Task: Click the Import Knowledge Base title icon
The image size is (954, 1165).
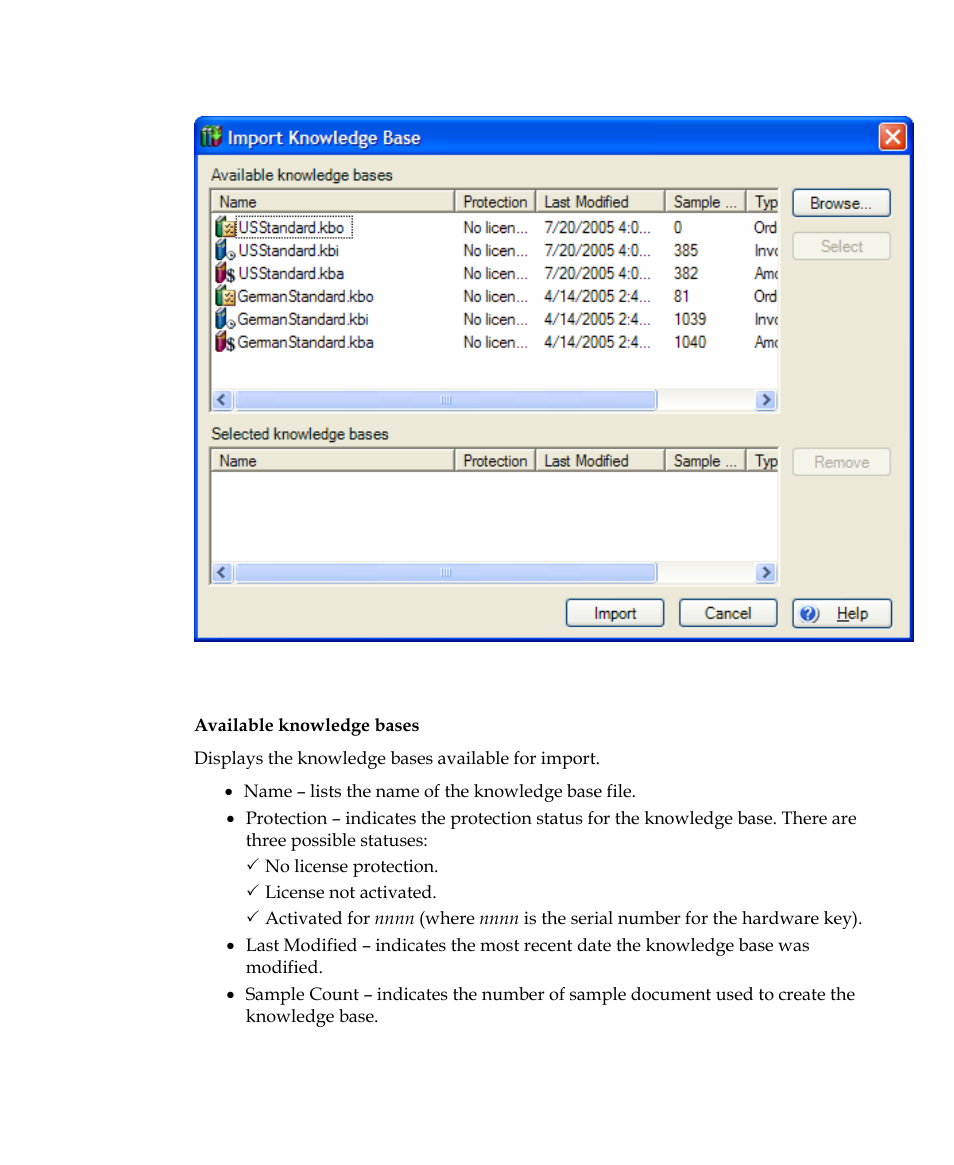Action: coord(212,137)
